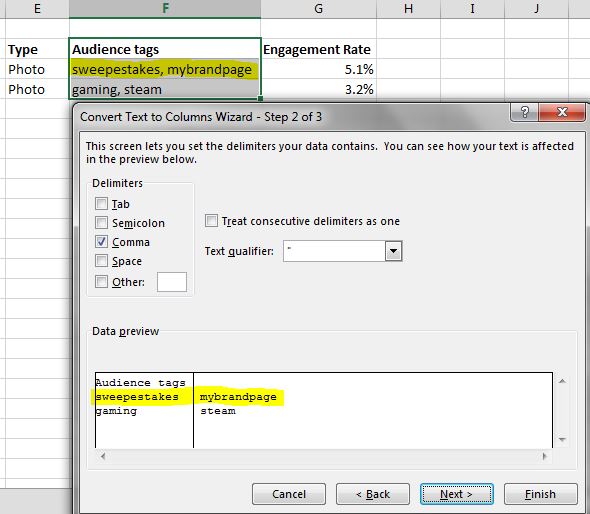Select the 3.2% engagement cell
590x514 pixels.
coord(319,89)
